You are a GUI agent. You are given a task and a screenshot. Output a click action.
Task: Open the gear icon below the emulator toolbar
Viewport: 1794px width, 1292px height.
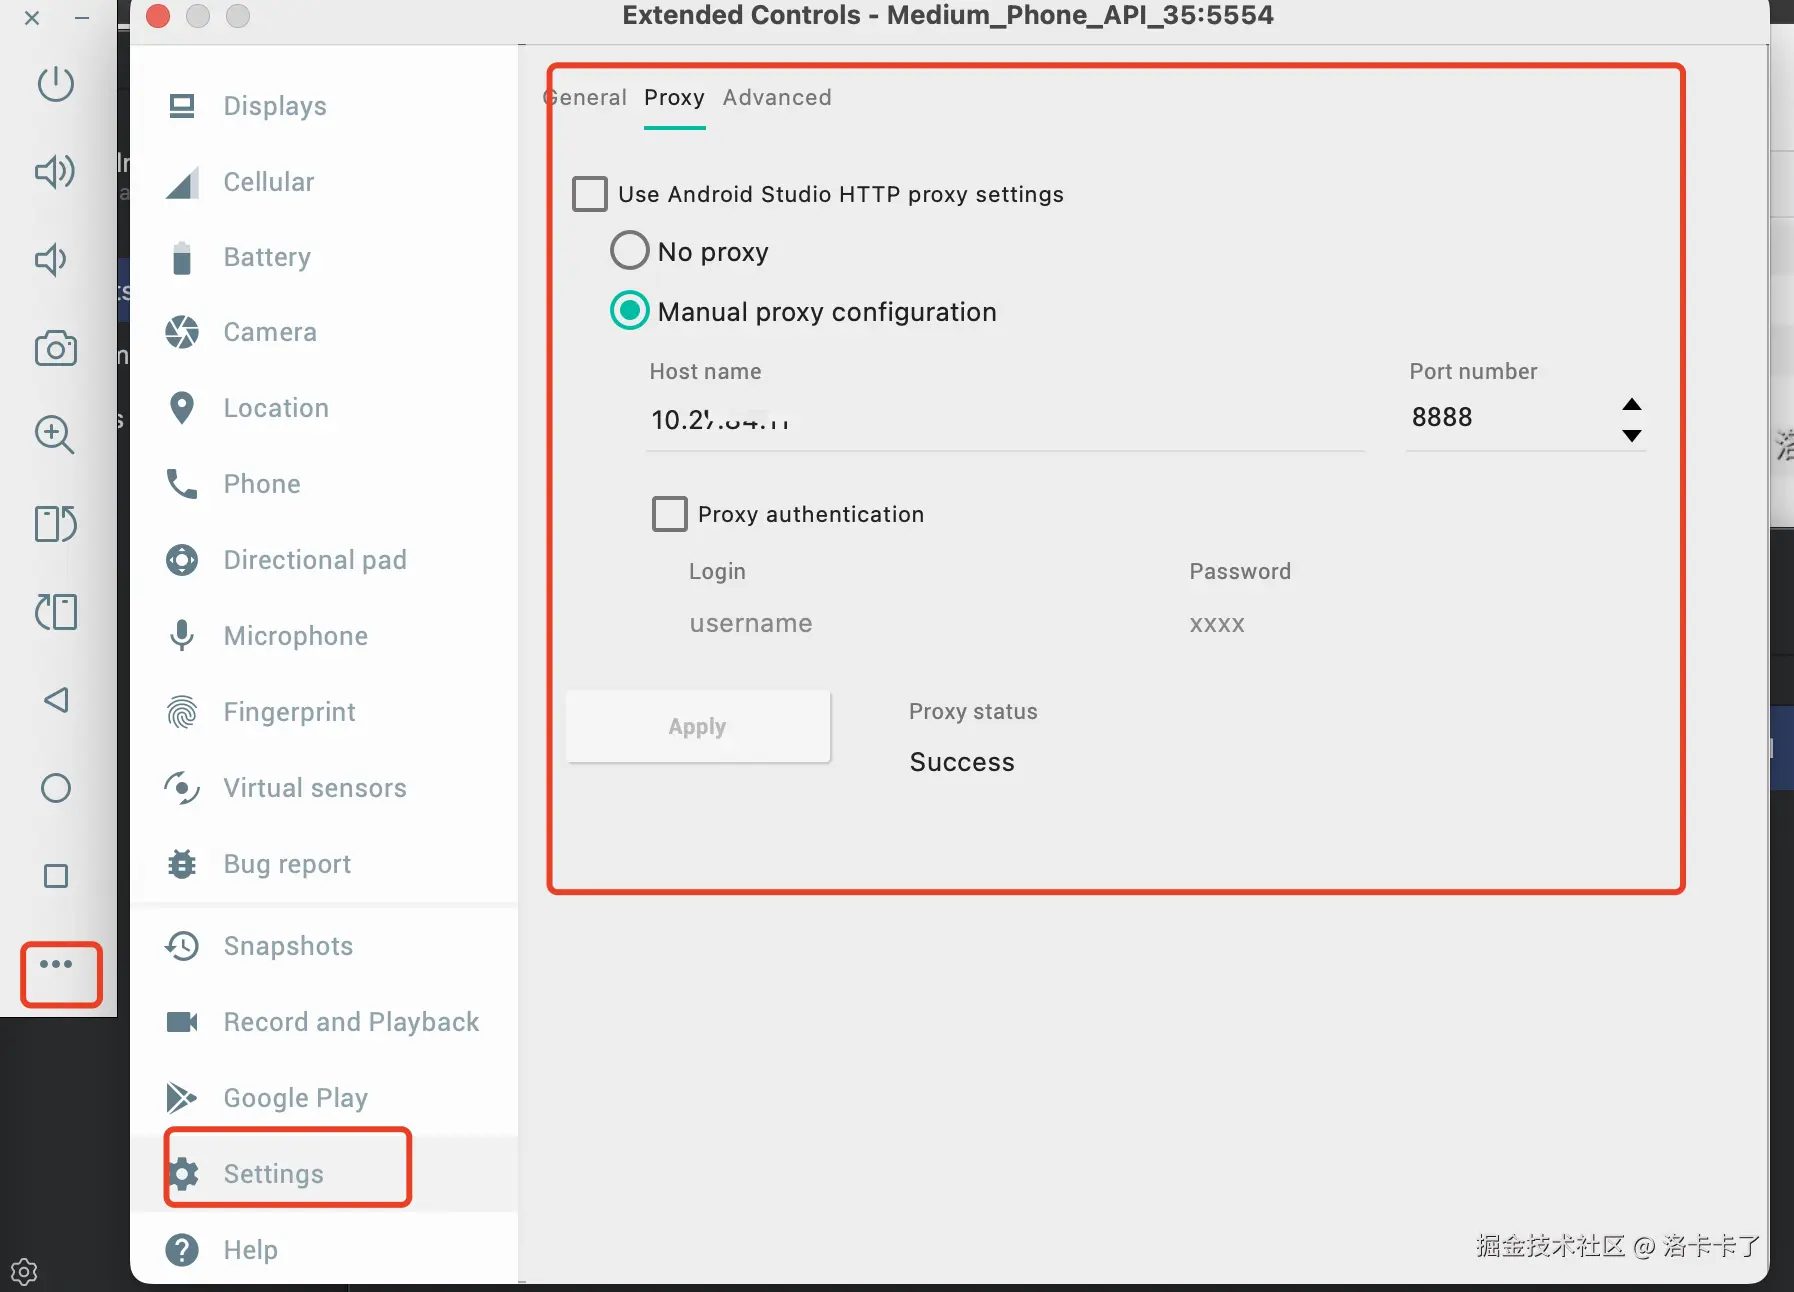pos(24,1272)
